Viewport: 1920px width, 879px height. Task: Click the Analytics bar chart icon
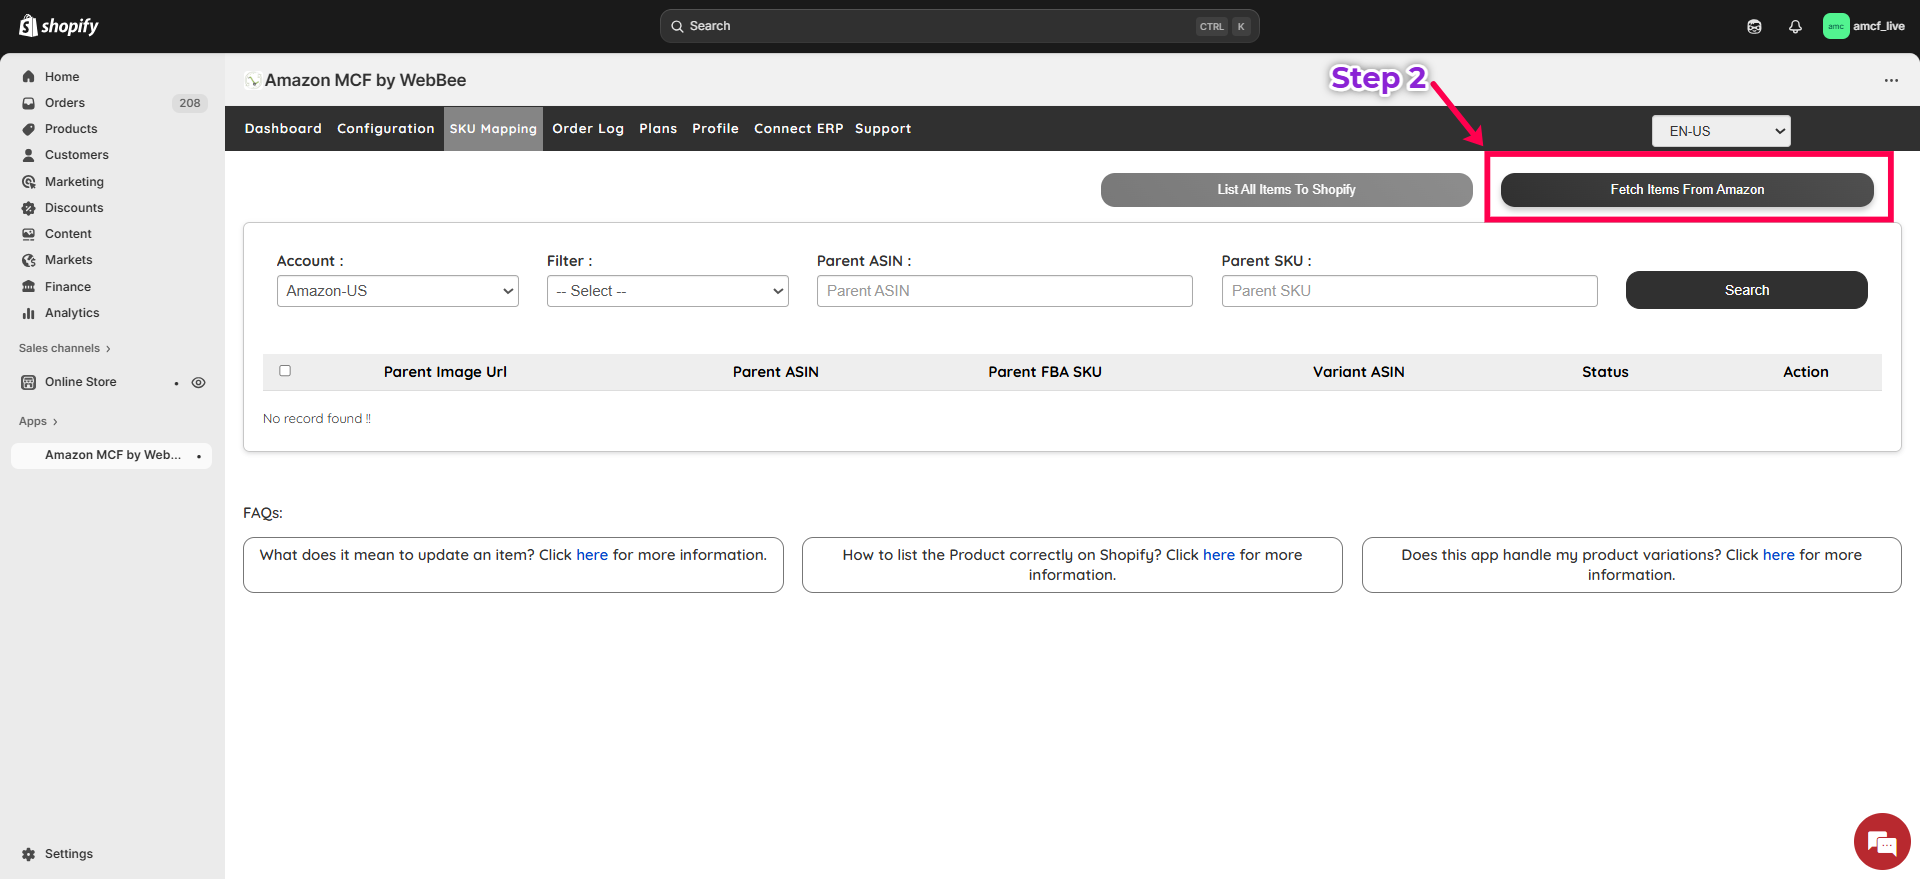click(29, 313)
